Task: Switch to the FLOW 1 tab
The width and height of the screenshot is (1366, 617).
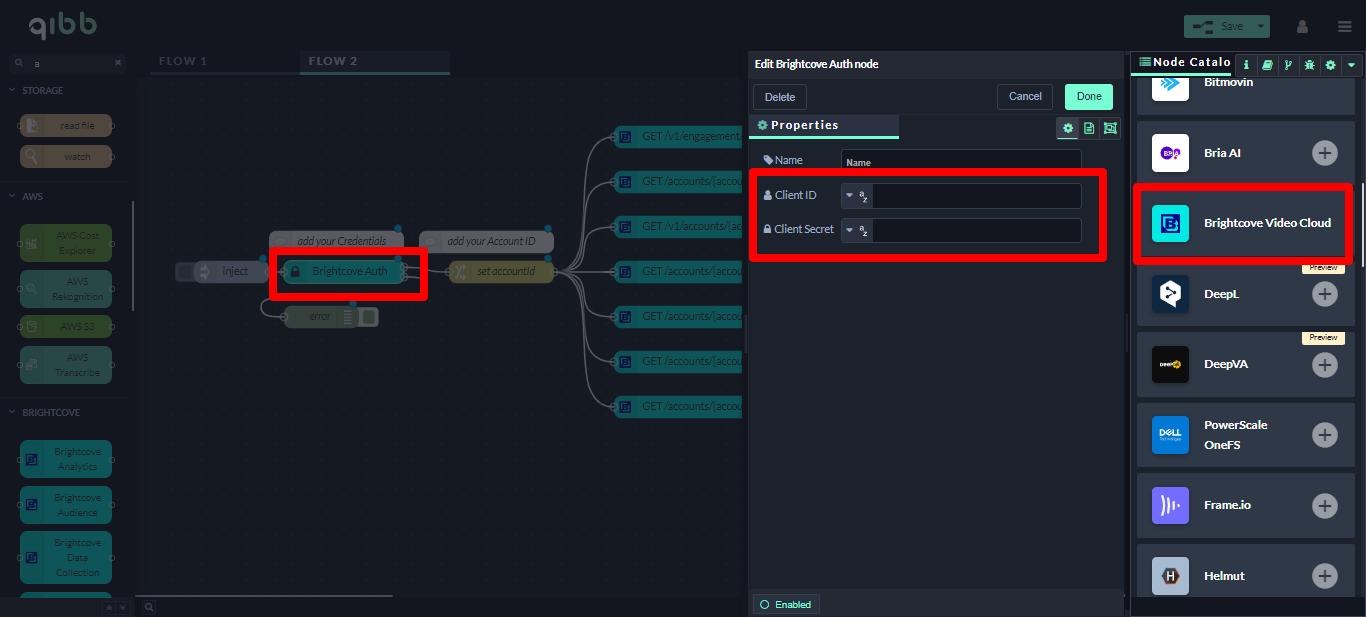Action: click(x=183, y=61)
